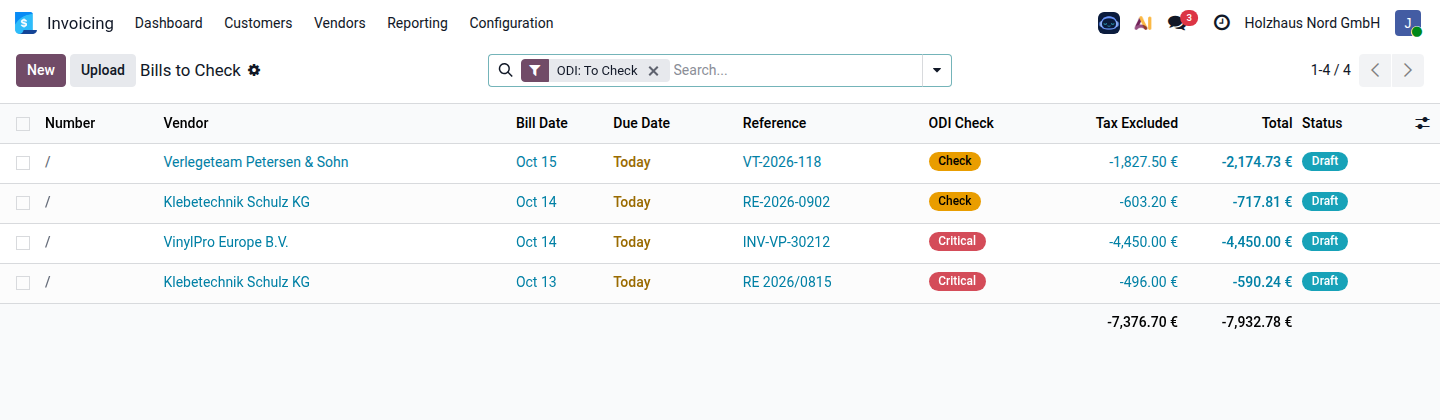Viewport: 1440px width, 420px height.
Task: Open the VinylPro Europe B.V. bill
Action: coord(226,242)
